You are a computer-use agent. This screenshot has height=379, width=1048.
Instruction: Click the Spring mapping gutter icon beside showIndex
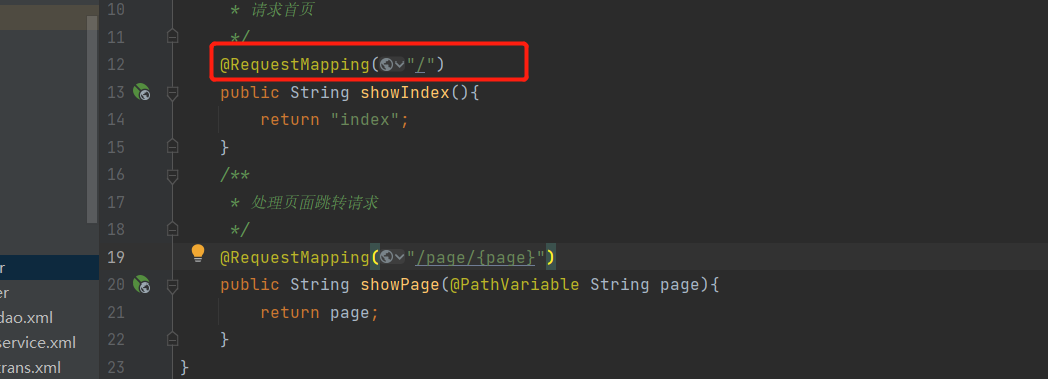141,92
